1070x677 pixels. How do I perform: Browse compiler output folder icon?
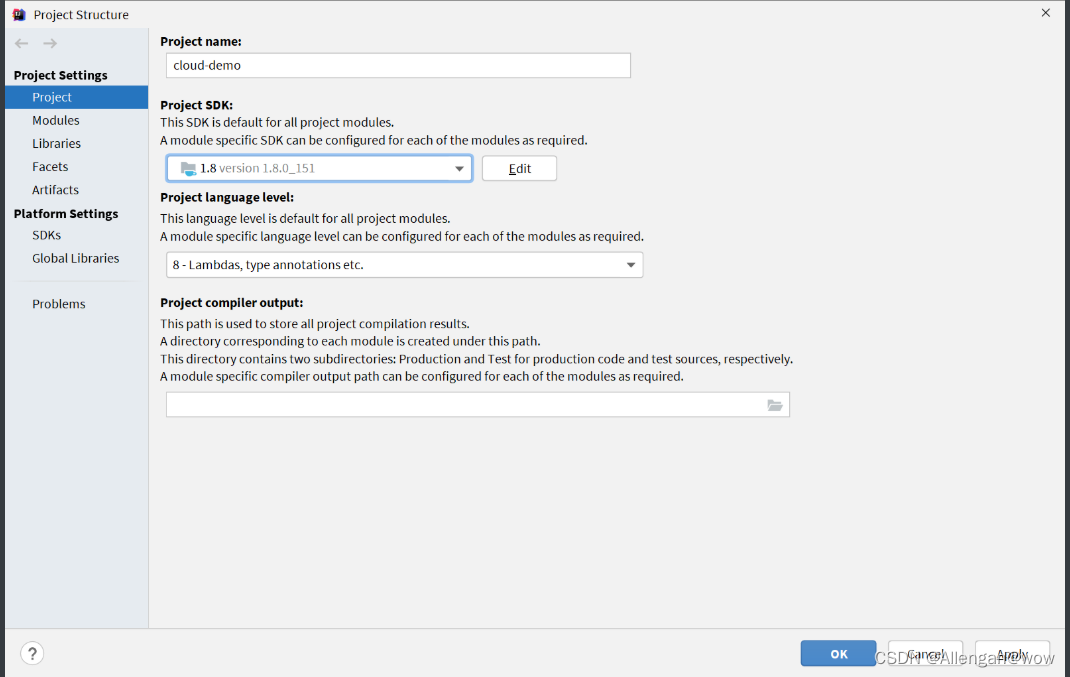click(x=775, y=405)
